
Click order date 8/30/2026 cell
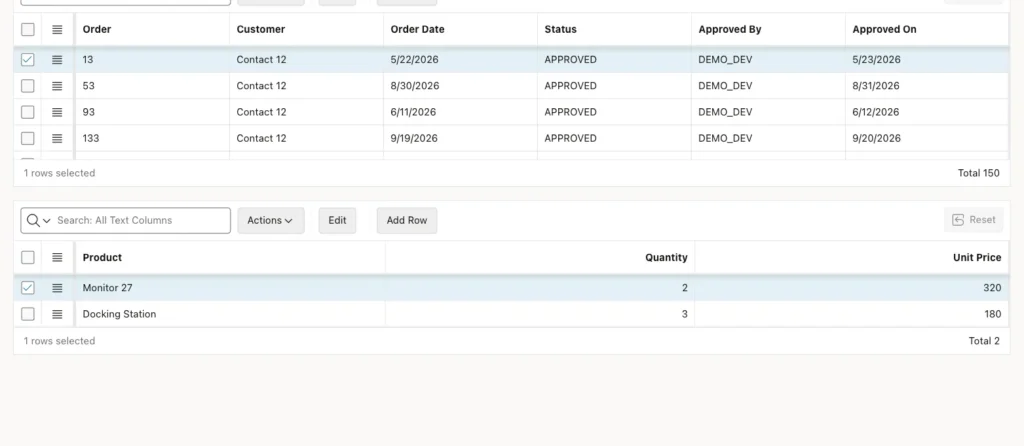(x=460, y=86)
